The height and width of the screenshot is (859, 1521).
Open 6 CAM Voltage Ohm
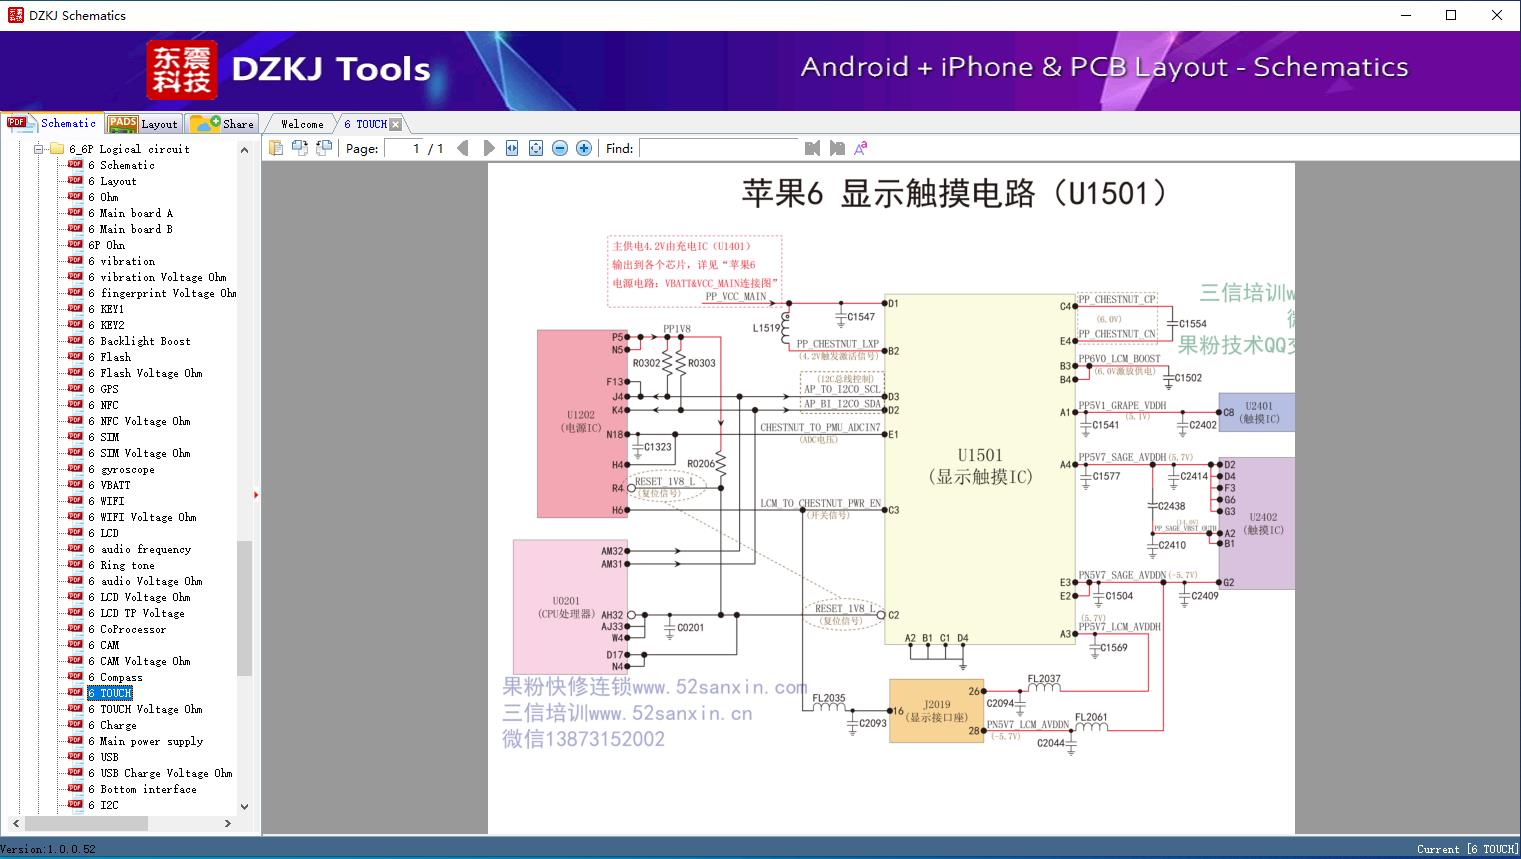139,661
